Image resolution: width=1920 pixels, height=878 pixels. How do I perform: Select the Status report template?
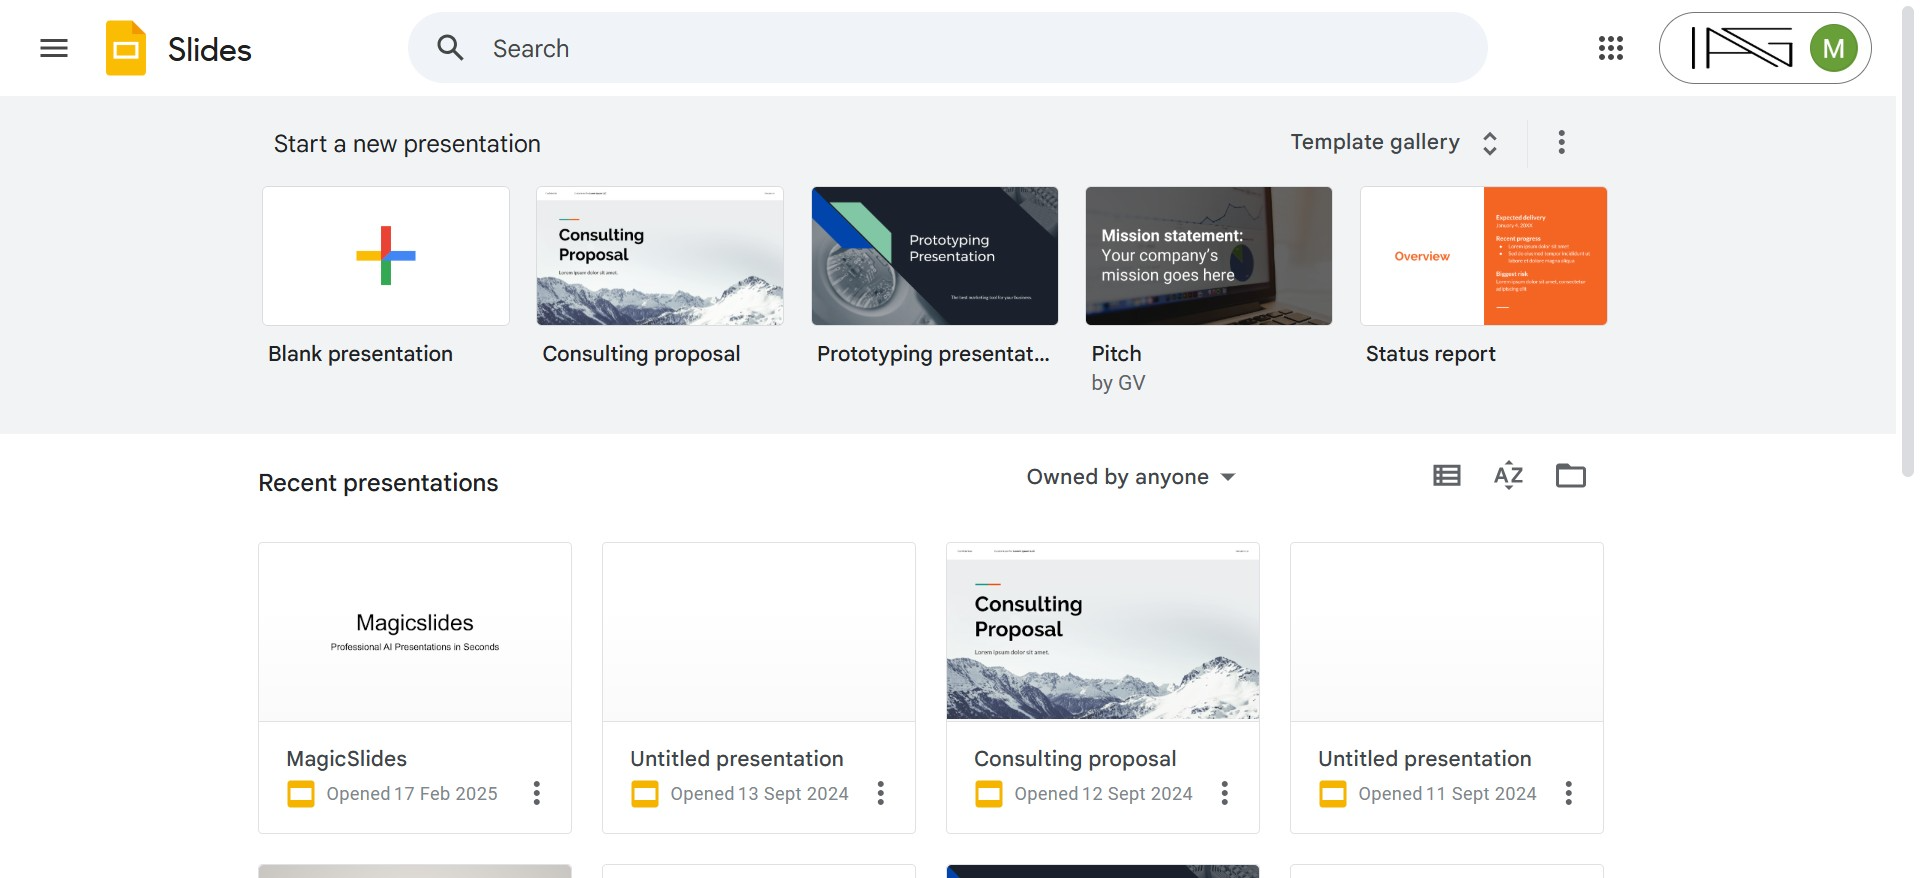click(x=1483, y=256)
